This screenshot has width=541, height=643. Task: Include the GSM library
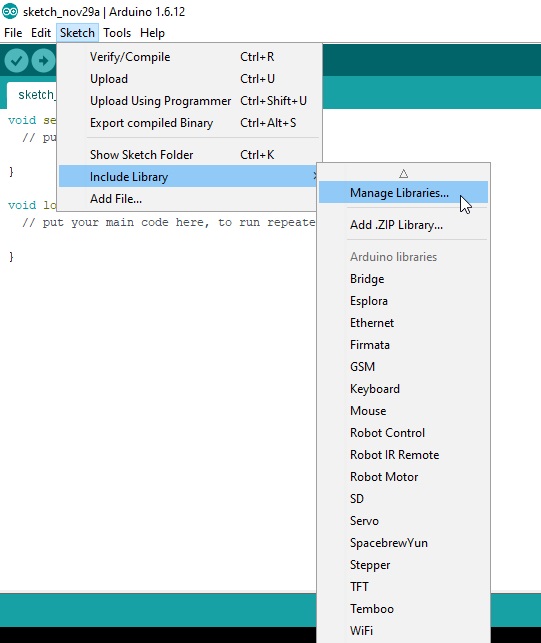pyautogui.click(x=404, y=367)
